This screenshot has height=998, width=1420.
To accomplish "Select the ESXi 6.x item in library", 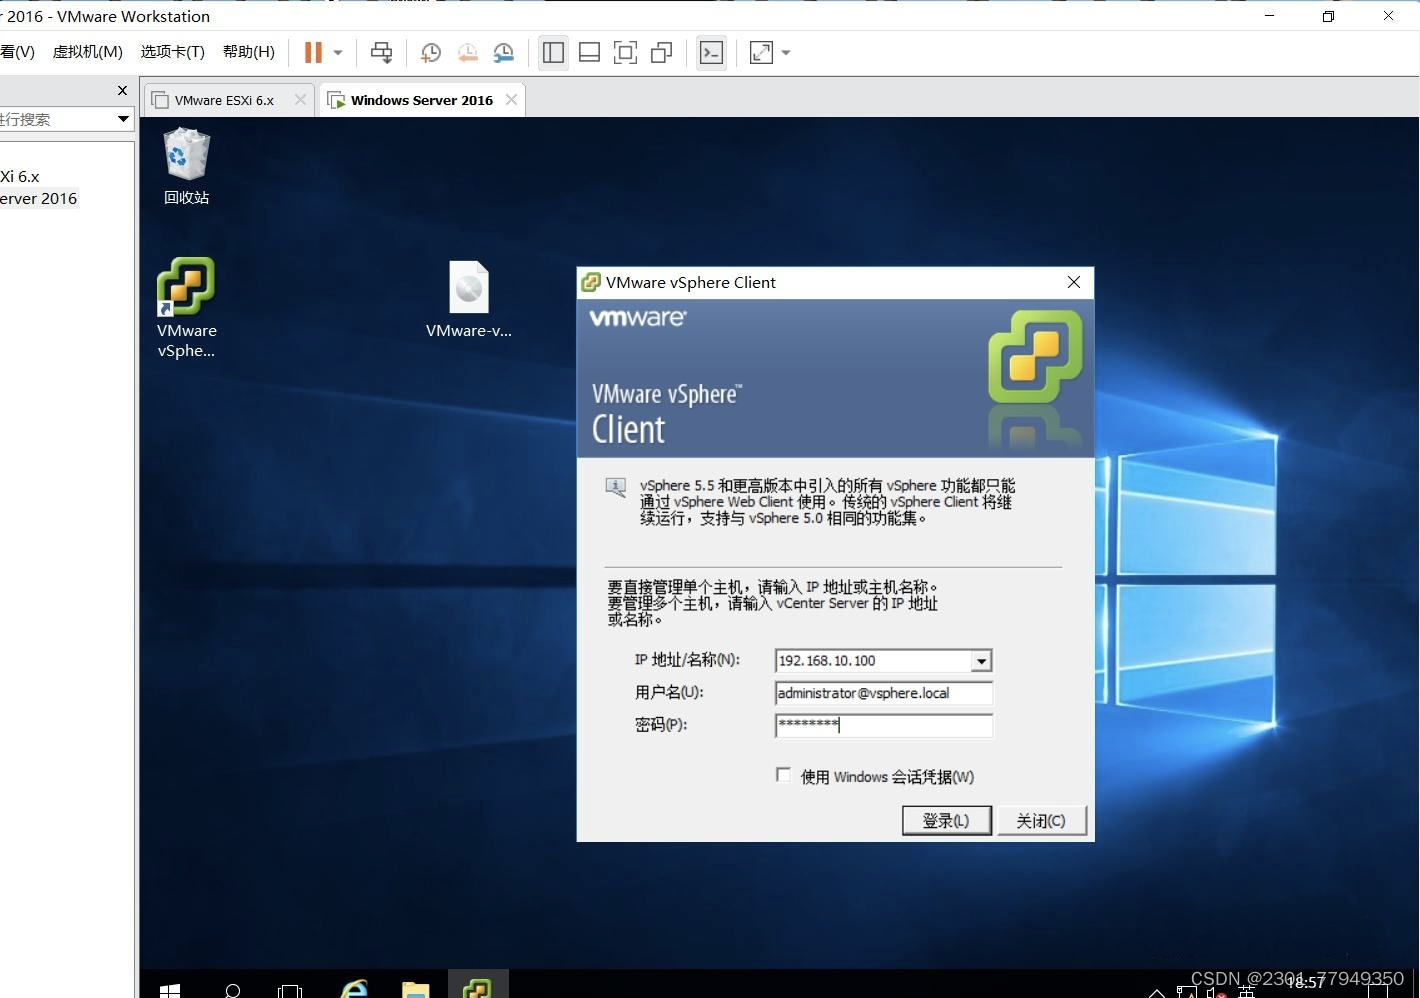I will coord(20,176).
